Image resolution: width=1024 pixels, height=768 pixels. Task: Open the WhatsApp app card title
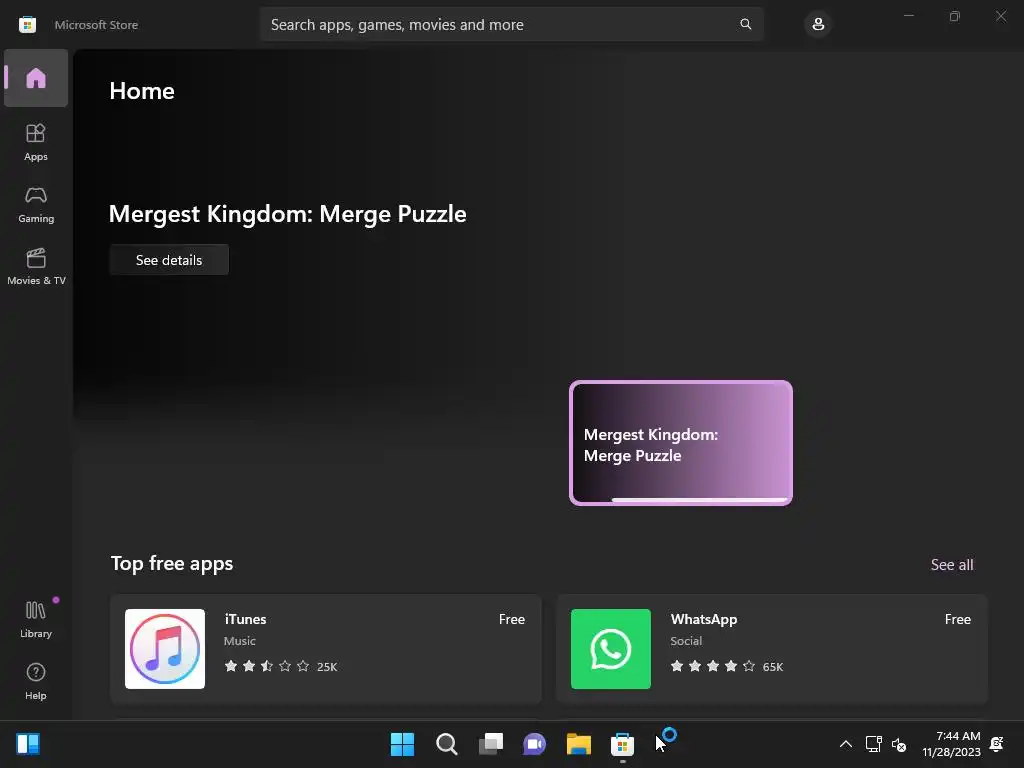[703, 619]
